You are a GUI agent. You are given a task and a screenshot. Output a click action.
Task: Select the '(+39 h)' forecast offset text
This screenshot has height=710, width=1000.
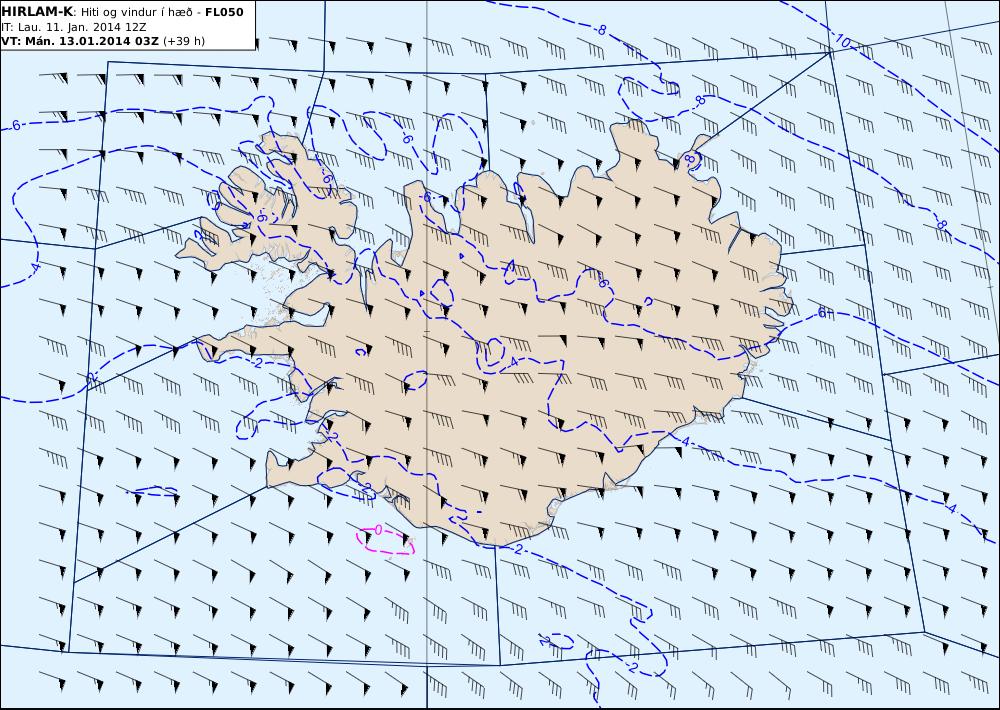point(184,41)
